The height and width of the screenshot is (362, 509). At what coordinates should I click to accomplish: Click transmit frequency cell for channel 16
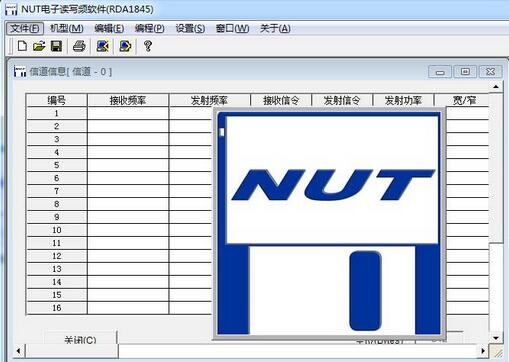click(191, 308)
